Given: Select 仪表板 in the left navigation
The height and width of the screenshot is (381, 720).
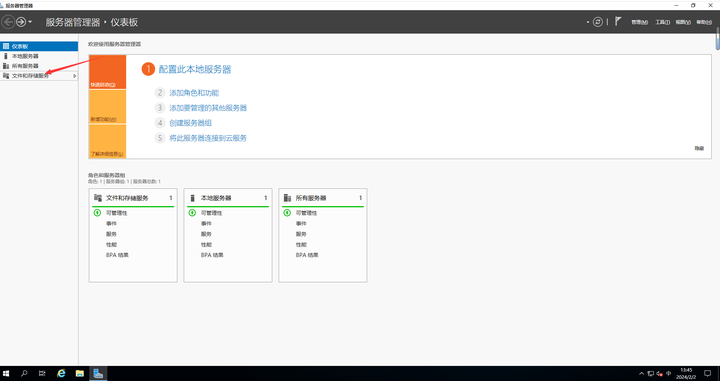Looking at the screenshot, I should [x=39, y=46].
